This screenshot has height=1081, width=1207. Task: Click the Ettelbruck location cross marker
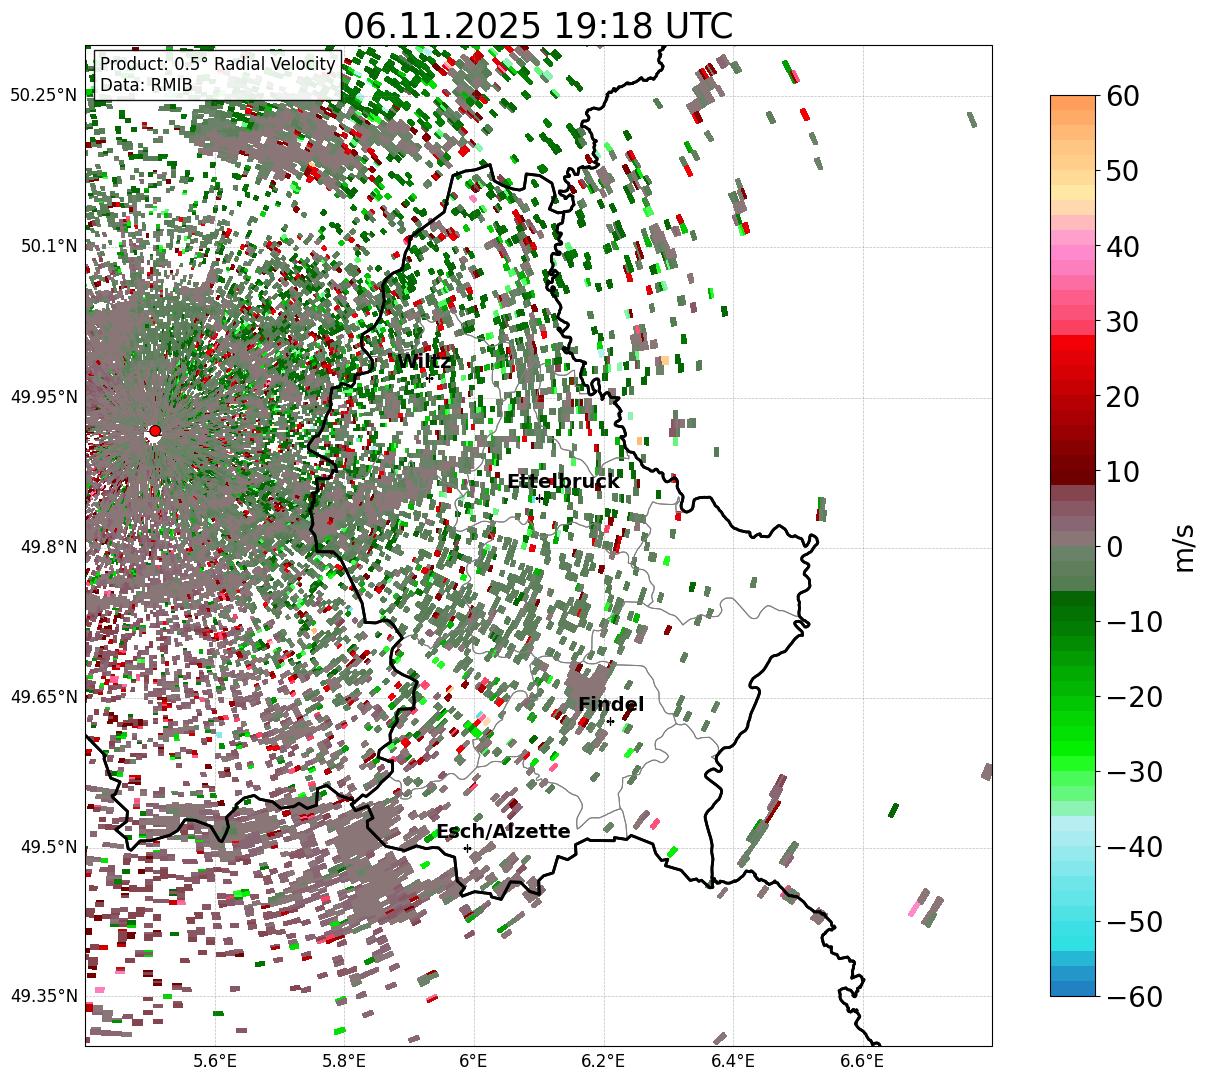click(540, 498)
